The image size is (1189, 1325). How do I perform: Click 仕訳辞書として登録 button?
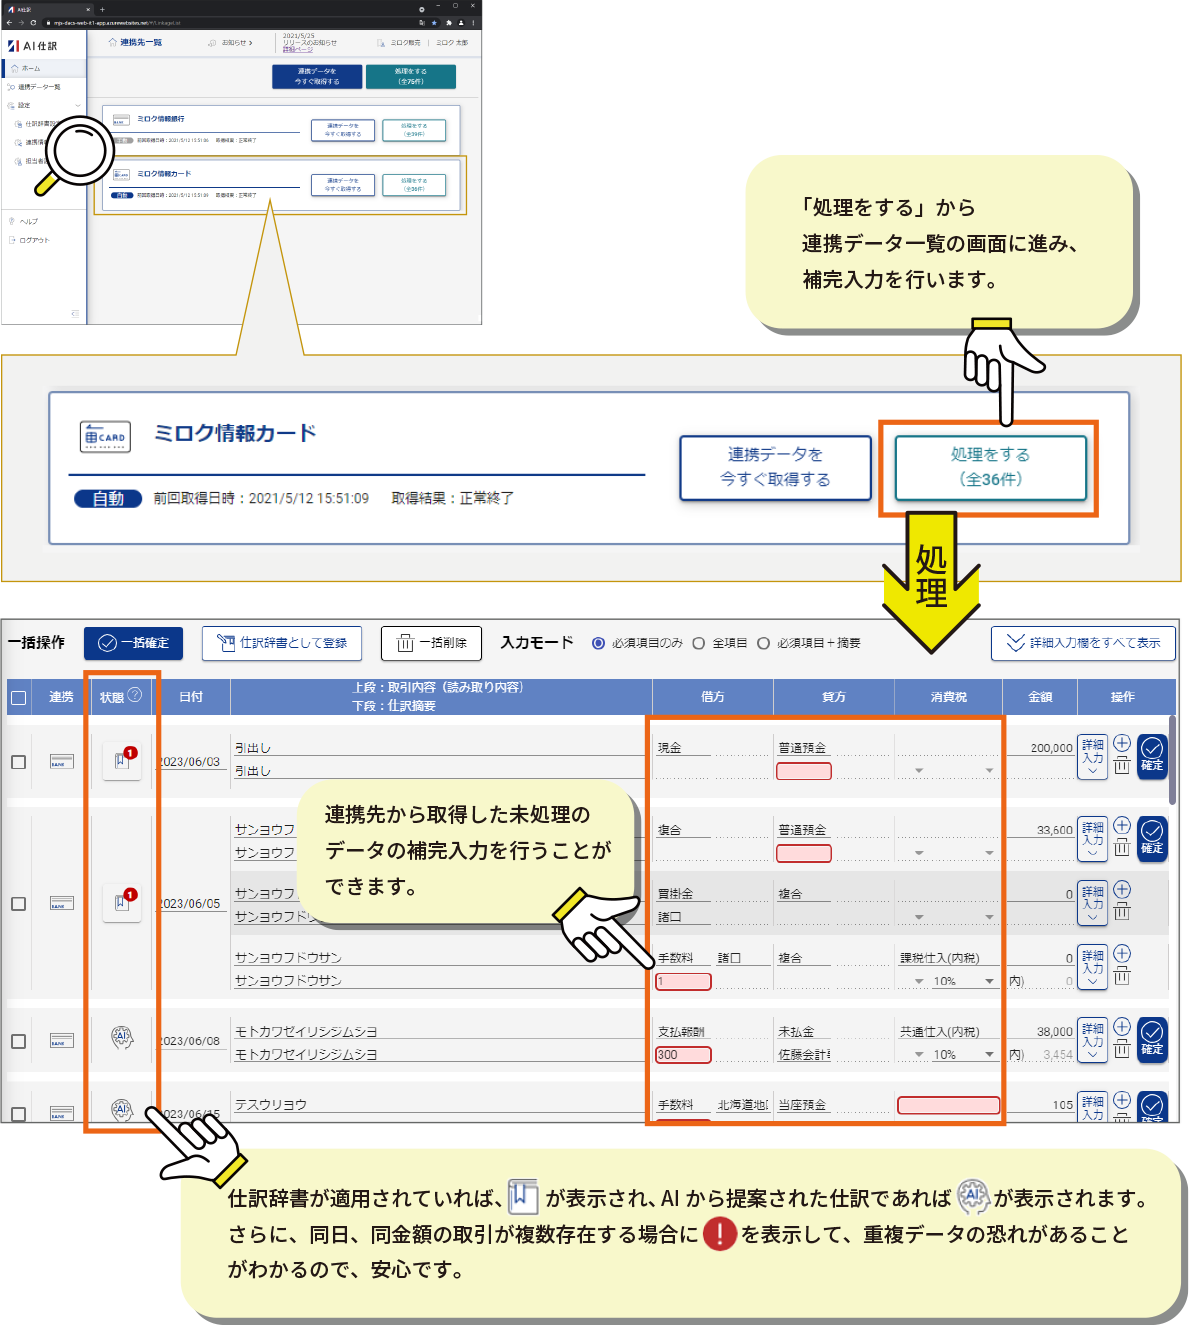pyautogui.click(x=282, y=643)
